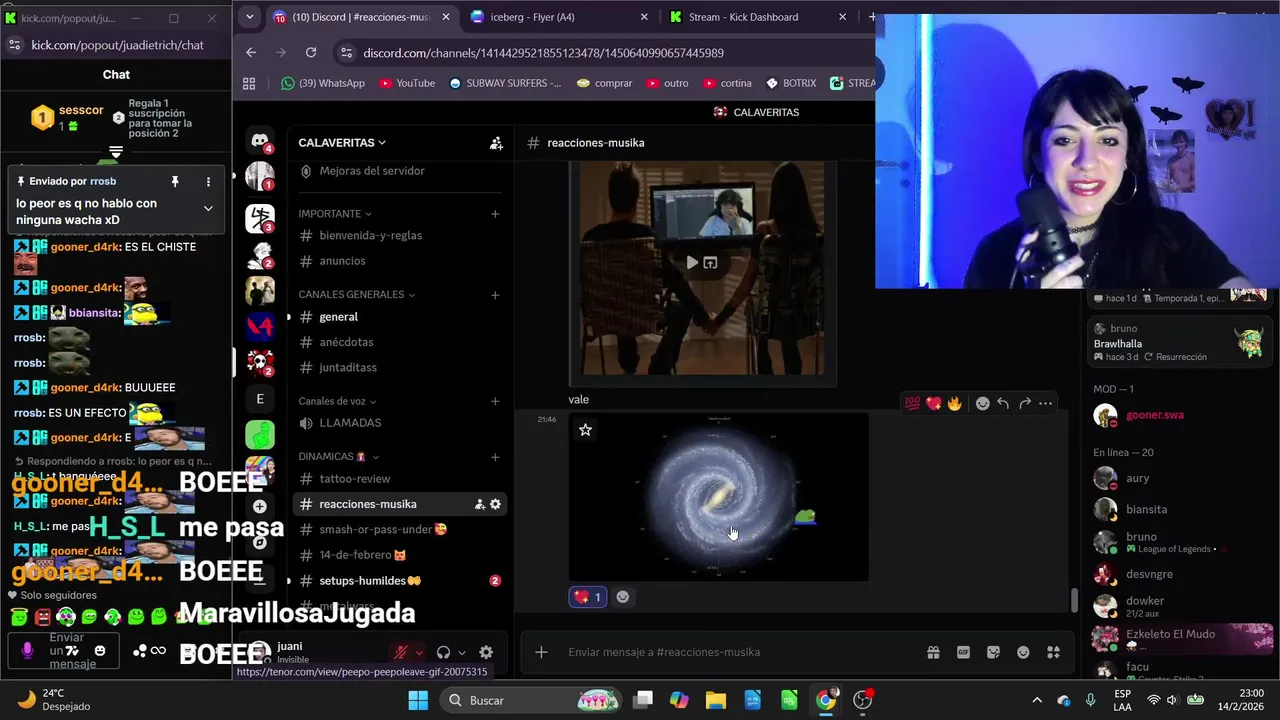1280x720 pixels.
Task: Collapse the IMPORTANTE category
Action: (335, 214)
